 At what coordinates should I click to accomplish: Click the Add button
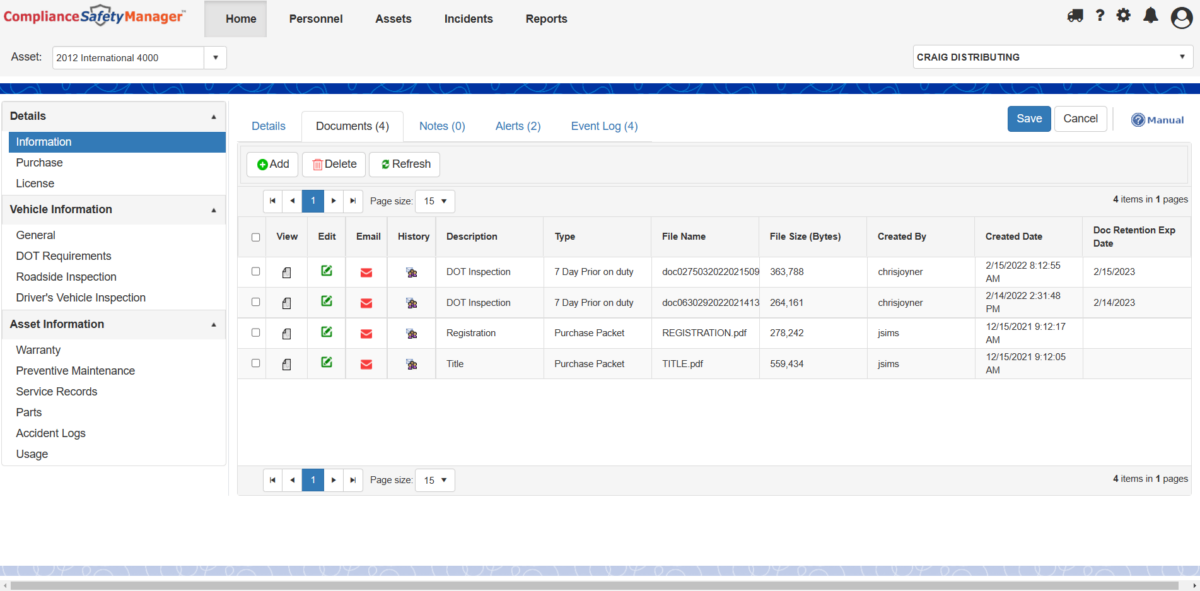[x=272, y=164]
